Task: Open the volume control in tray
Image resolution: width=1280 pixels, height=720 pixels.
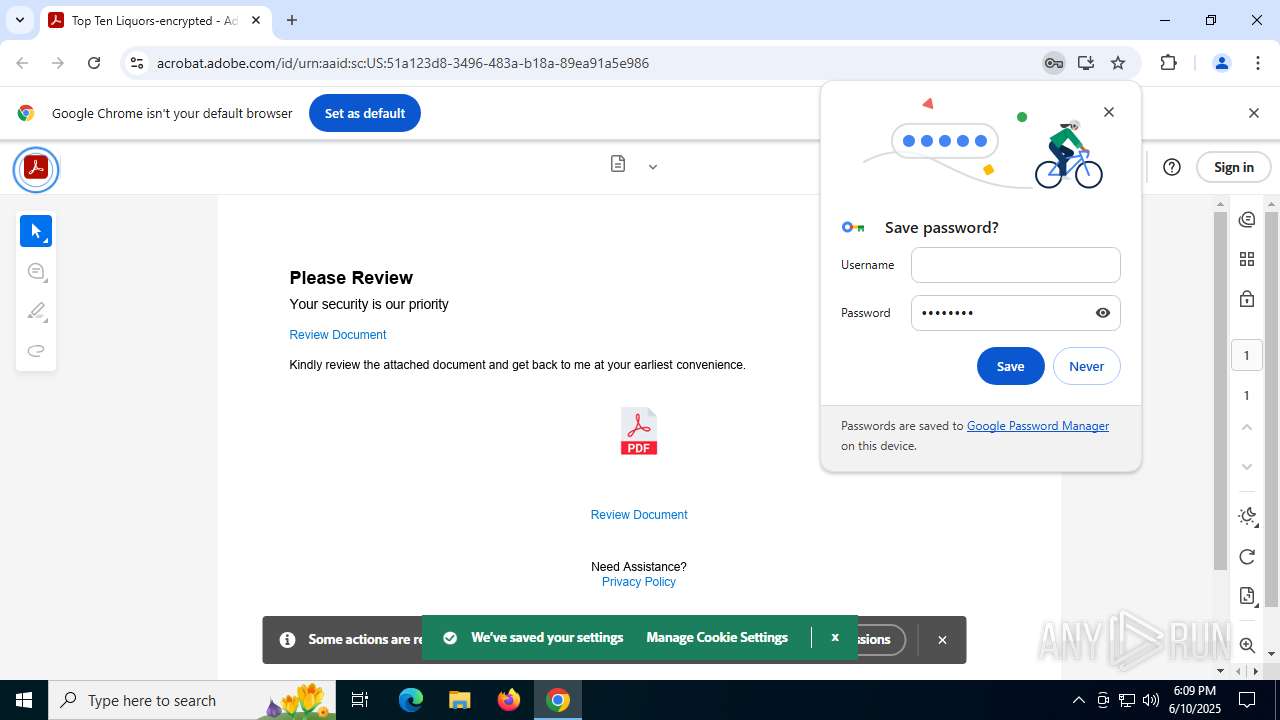Action: [1151, 700]
